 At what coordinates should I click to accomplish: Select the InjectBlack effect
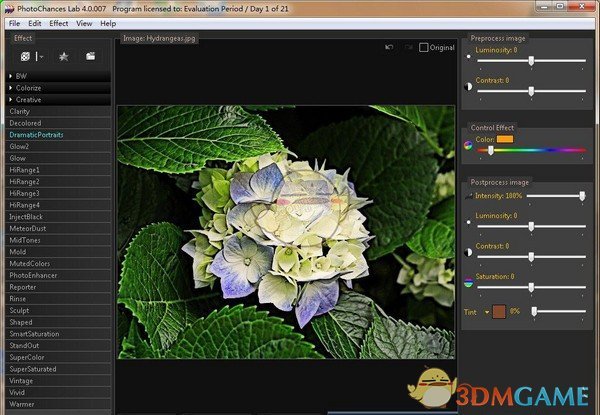pyautogui.click(x=59, y=217)
